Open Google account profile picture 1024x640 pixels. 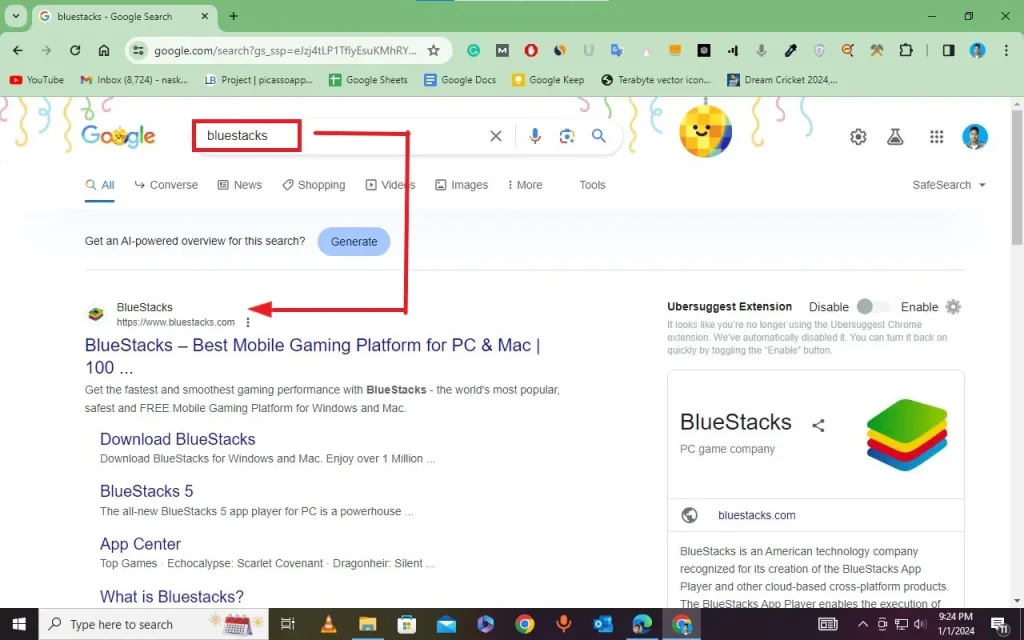[x=974, y=136]
